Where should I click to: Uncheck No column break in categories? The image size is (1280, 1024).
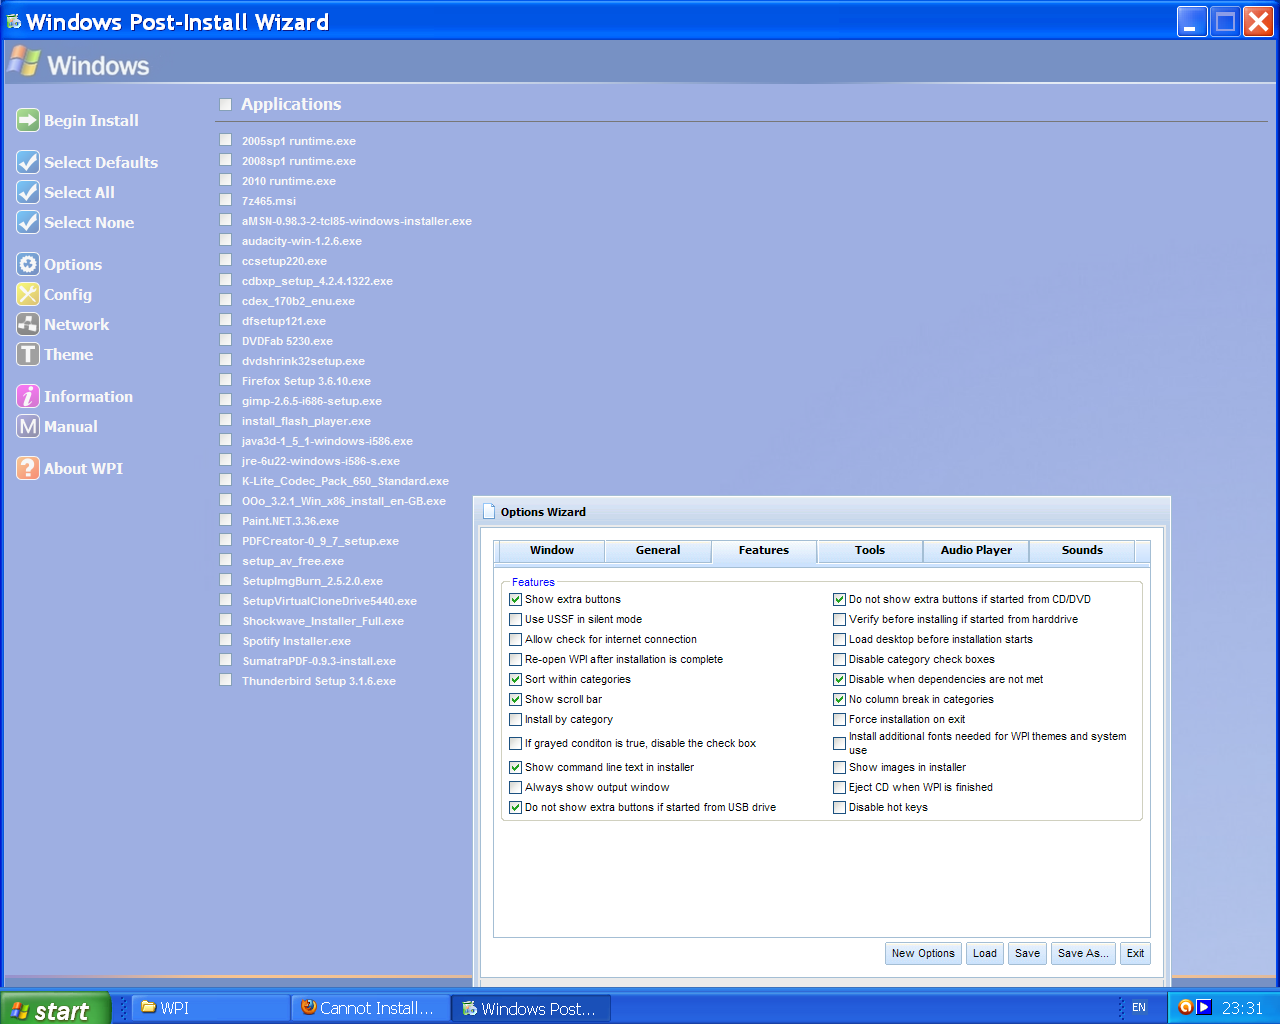(x=840, y=699)
